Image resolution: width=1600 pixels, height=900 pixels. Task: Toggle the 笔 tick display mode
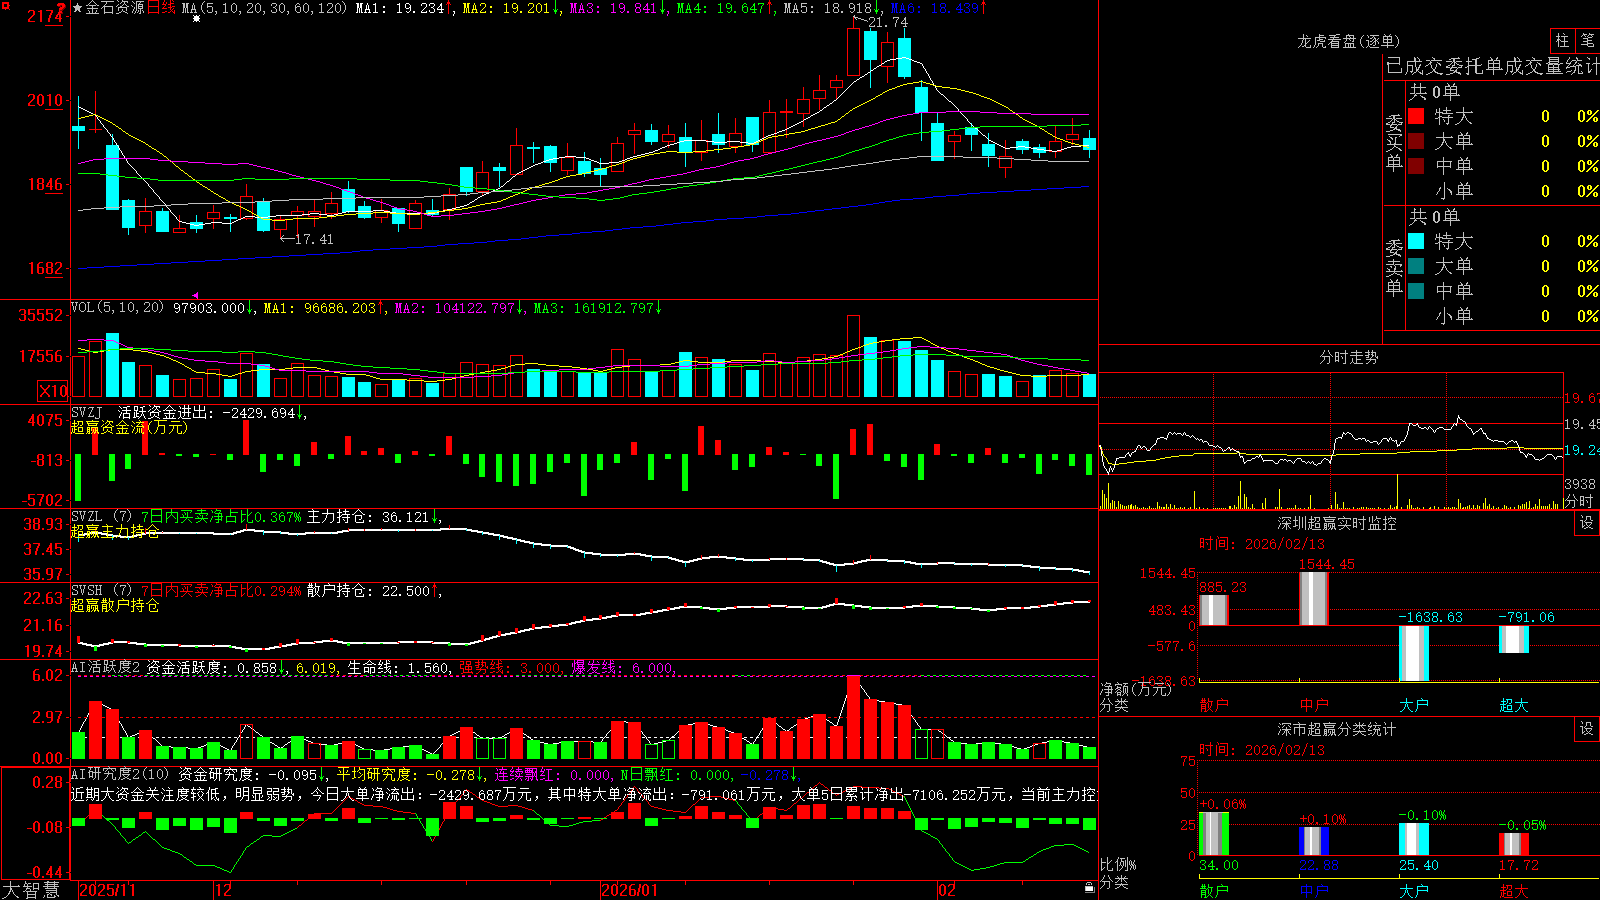click(1587, 40)
